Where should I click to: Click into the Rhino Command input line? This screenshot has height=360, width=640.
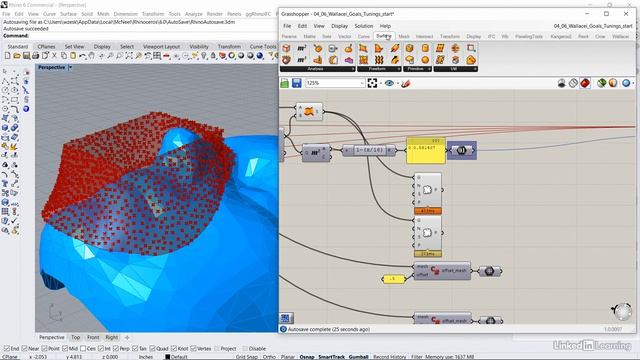[153, 36]
